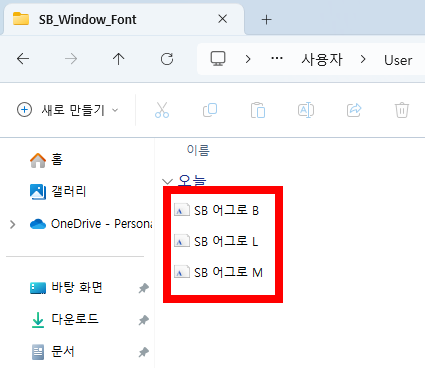
Task: Click the Delete trash icon
Action: [x=402, y=110]
